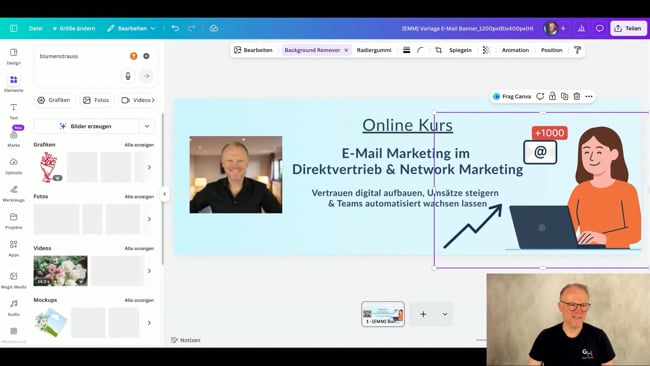Undo the last action
The width and height of the screenshot is (650, 366).
[175, 28]
